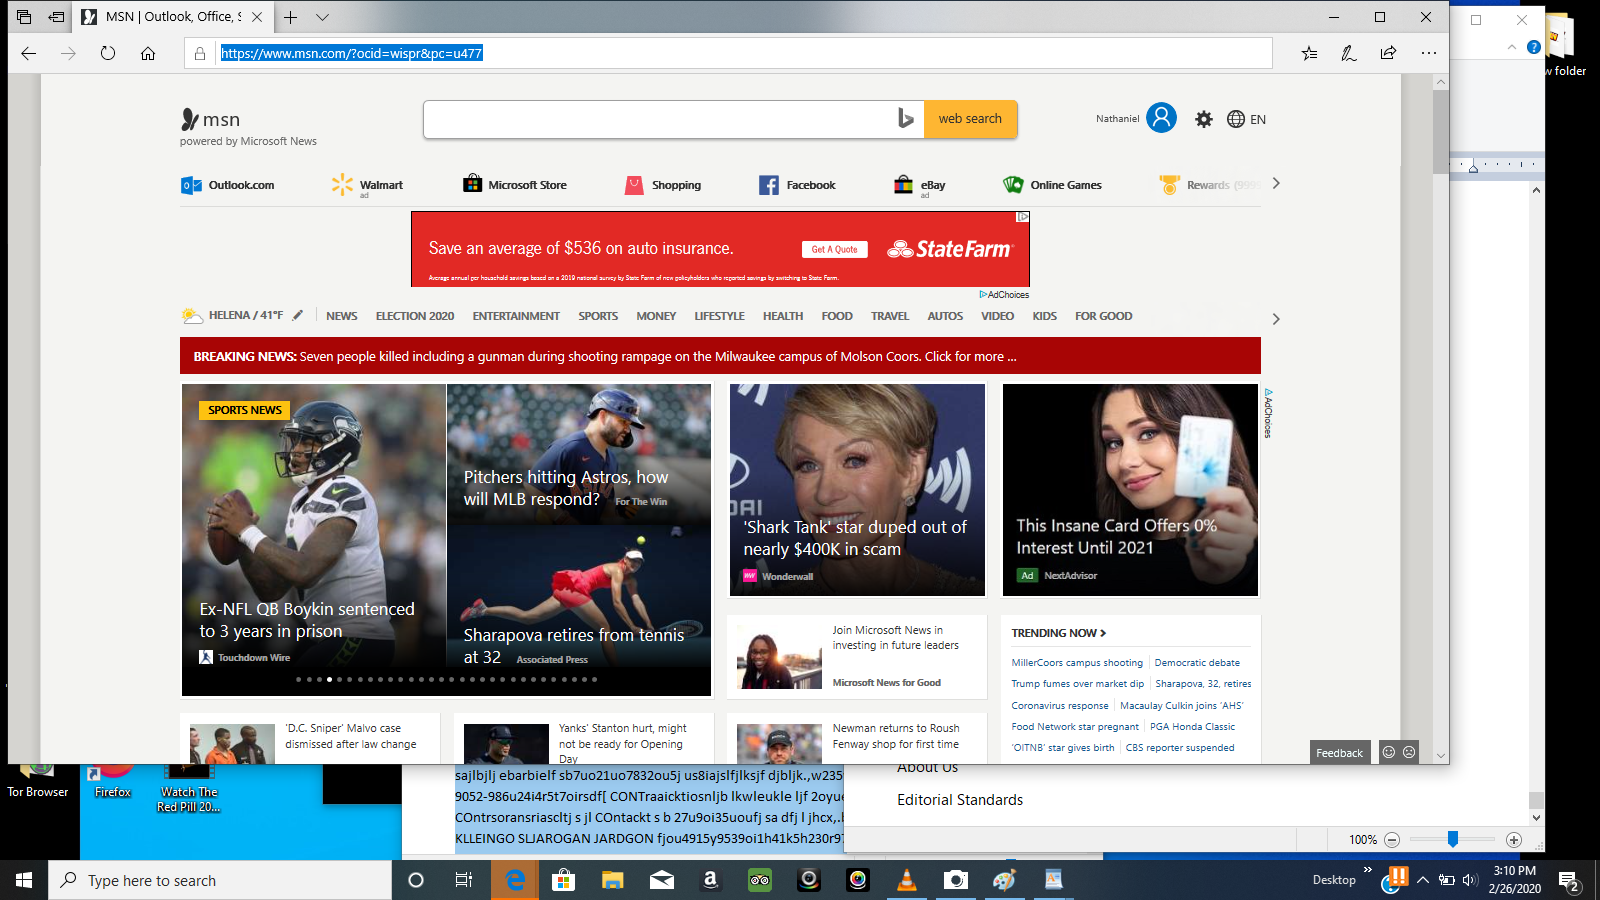
Task: Show the tab previews dropdown arrow
Action: coord(322,17)
